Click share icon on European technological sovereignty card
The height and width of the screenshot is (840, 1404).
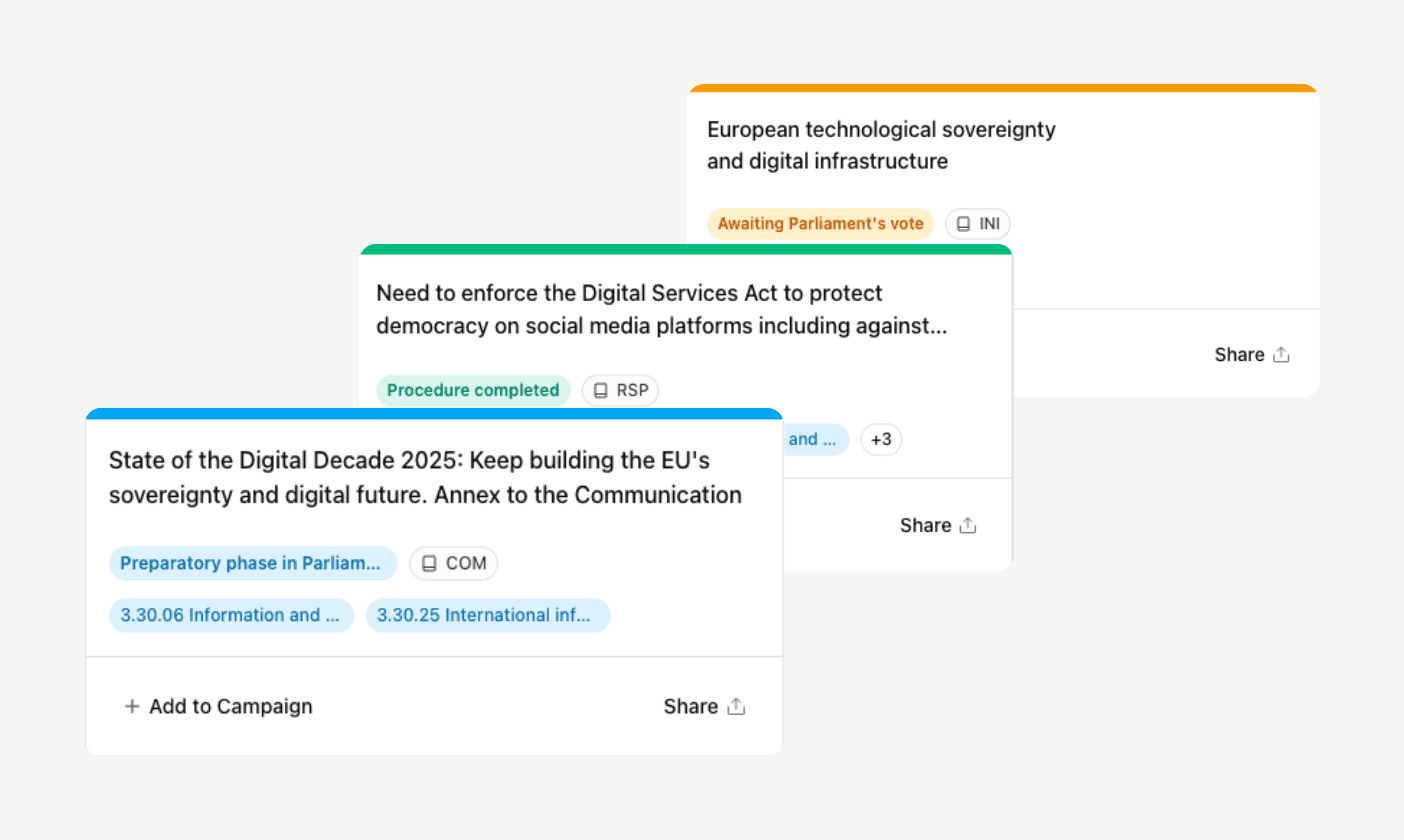(1282, 354)
